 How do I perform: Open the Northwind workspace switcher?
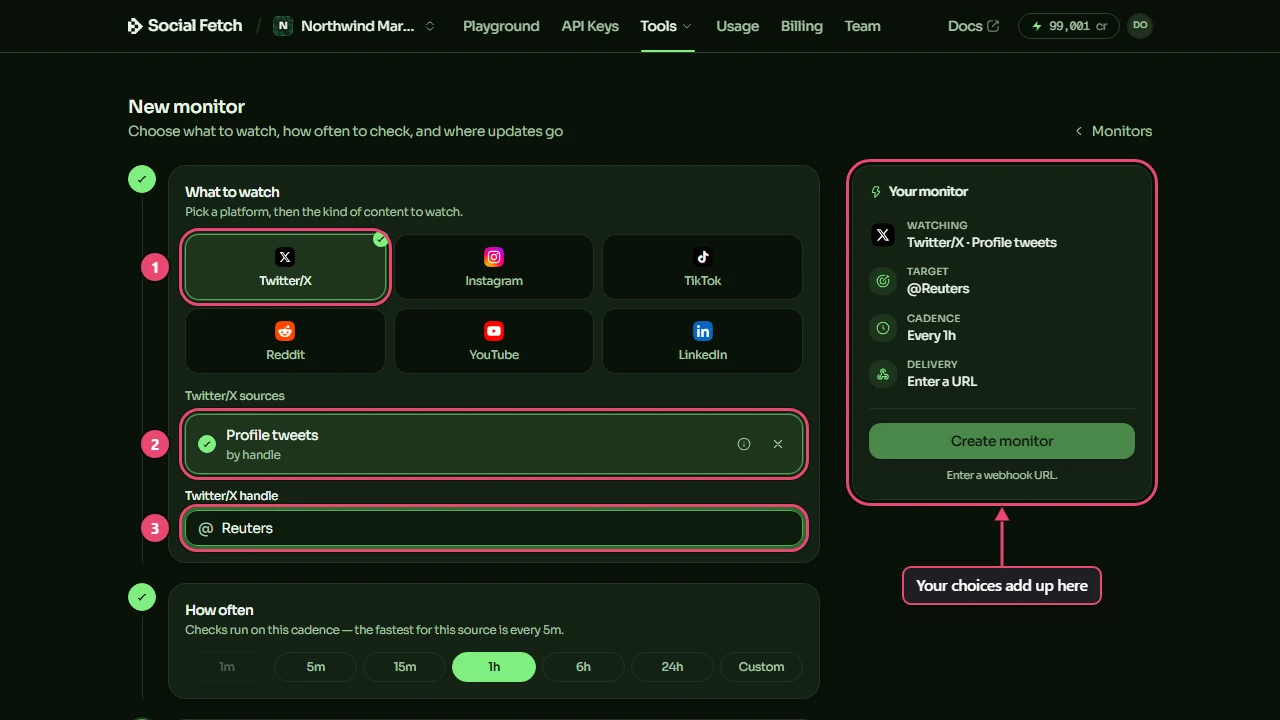355,26
